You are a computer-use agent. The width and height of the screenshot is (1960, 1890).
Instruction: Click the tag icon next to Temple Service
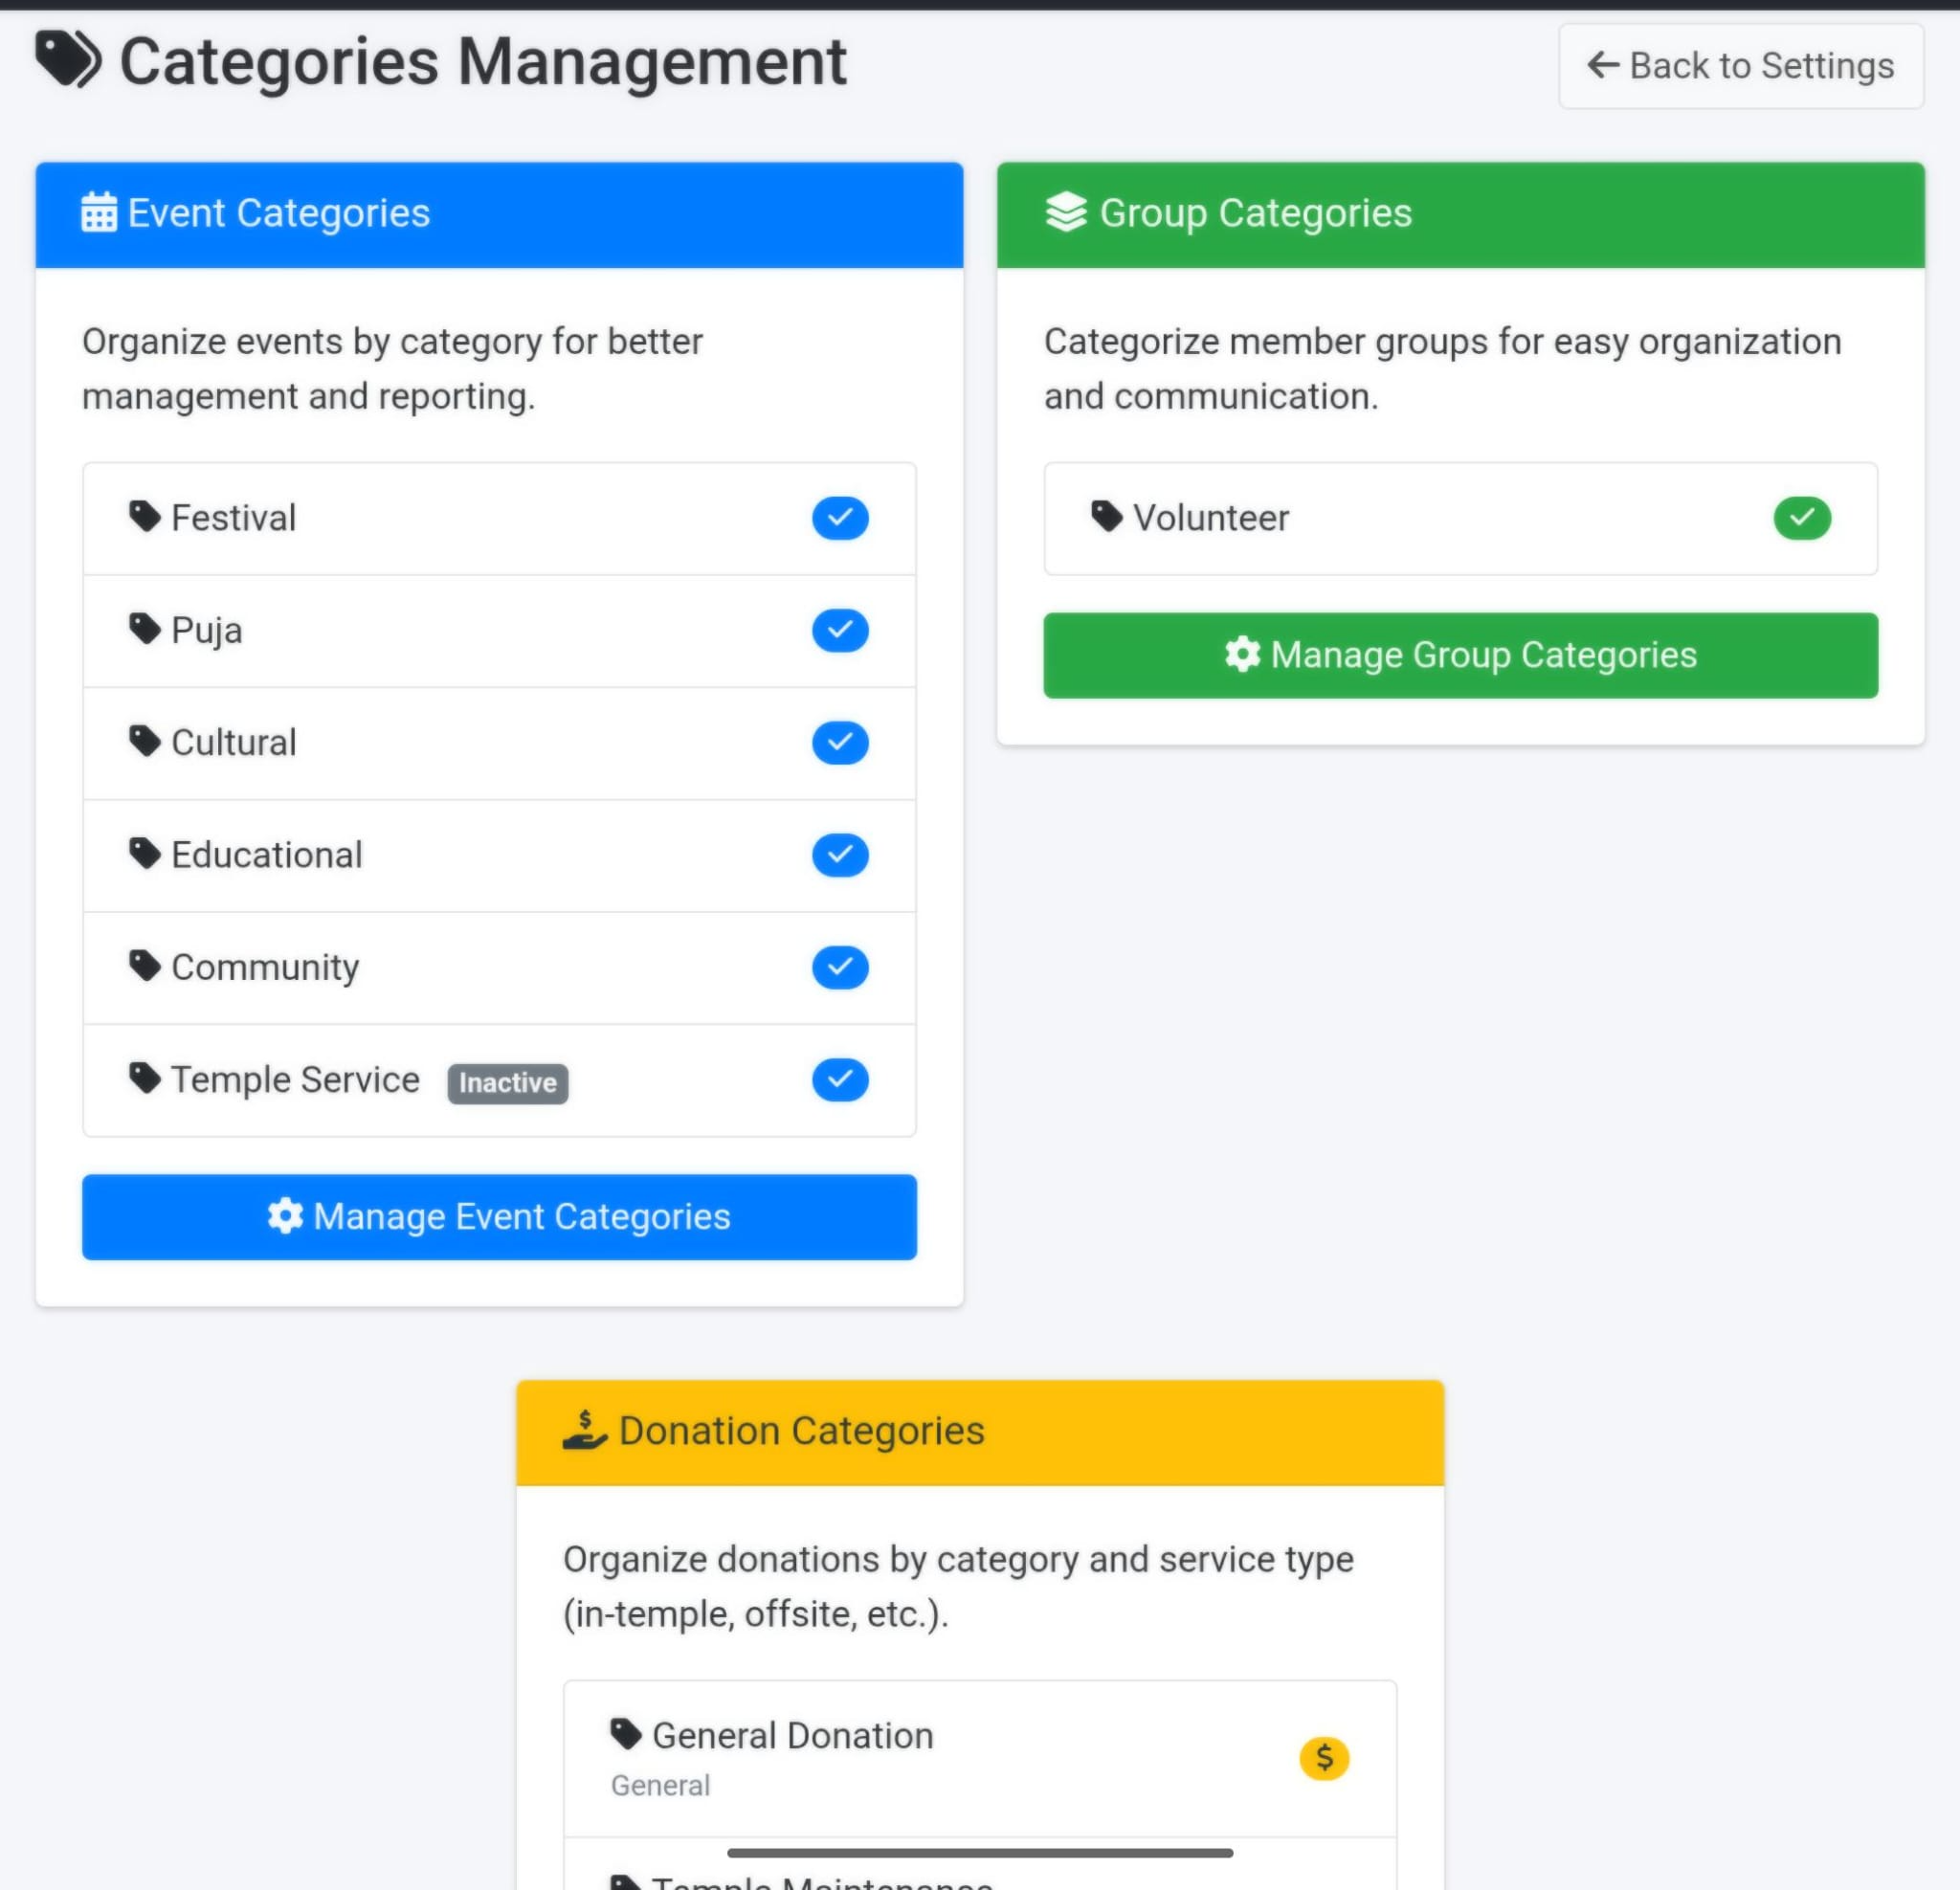[145, 1079]
